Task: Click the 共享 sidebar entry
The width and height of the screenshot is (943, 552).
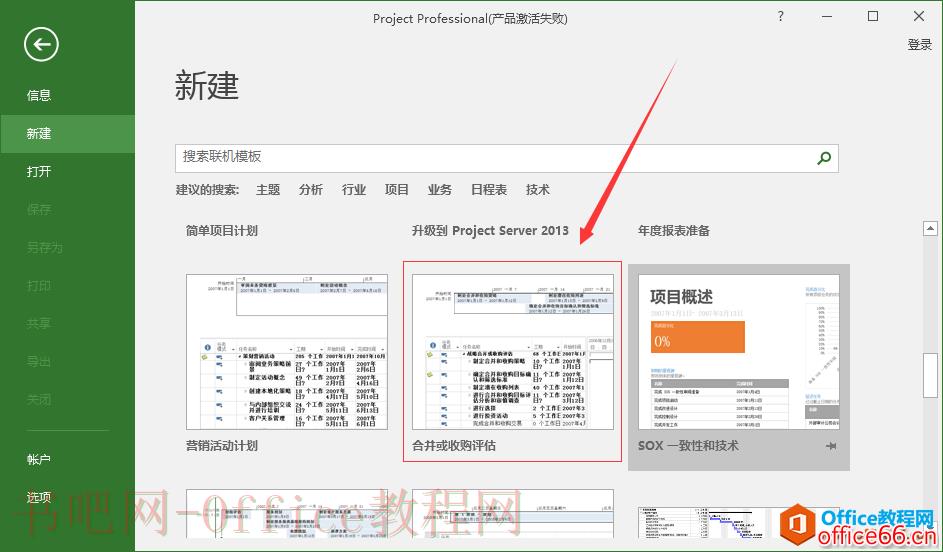Action: 38,324
